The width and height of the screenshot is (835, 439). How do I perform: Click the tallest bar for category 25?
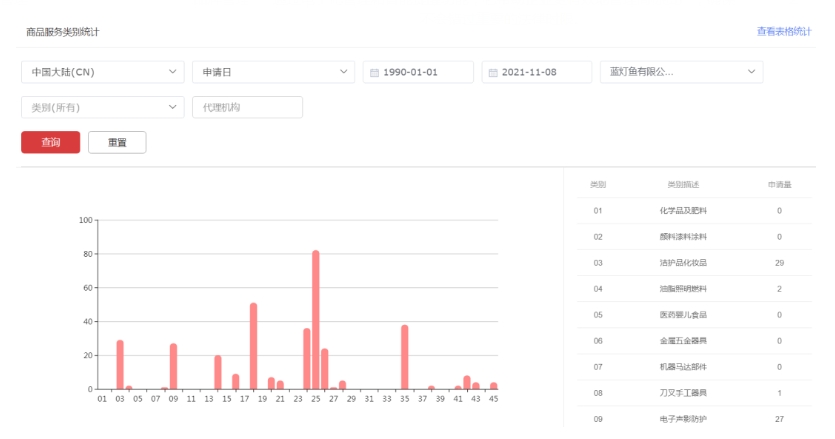click(x=316, y=320)
